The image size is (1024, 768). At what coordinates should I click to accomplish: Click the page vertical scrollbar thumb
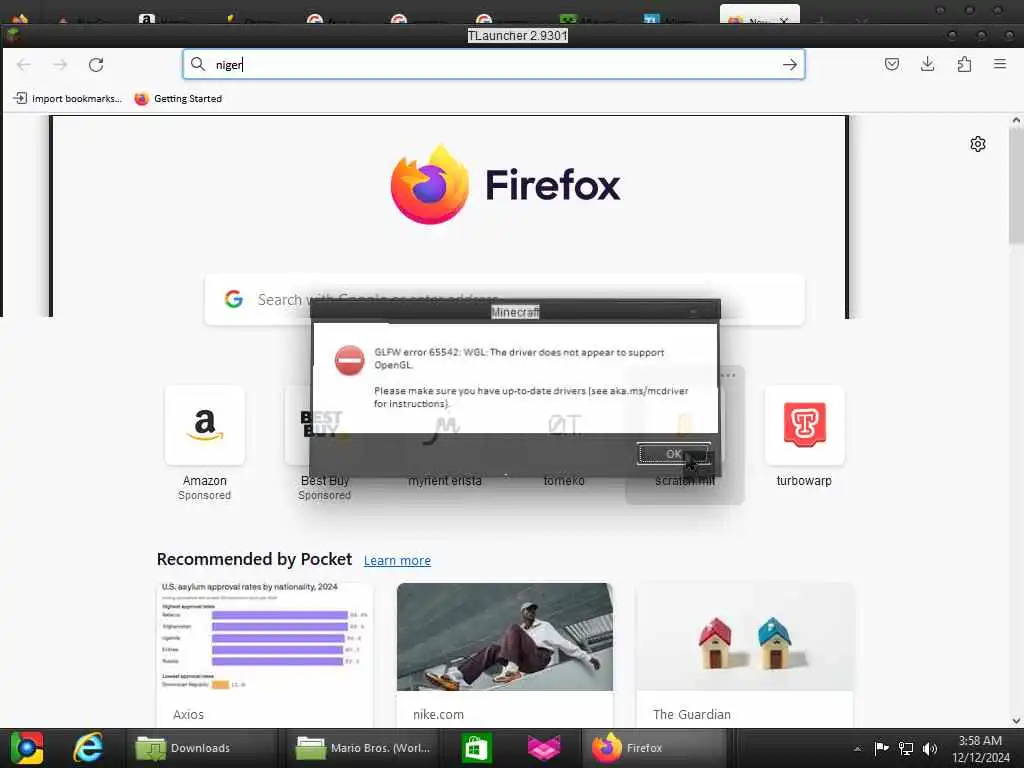coord(1016,186)
